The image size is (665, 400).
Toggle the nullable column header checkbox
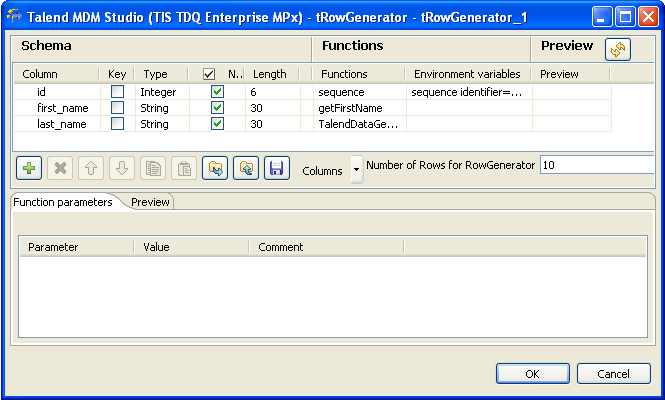point(208,74)
